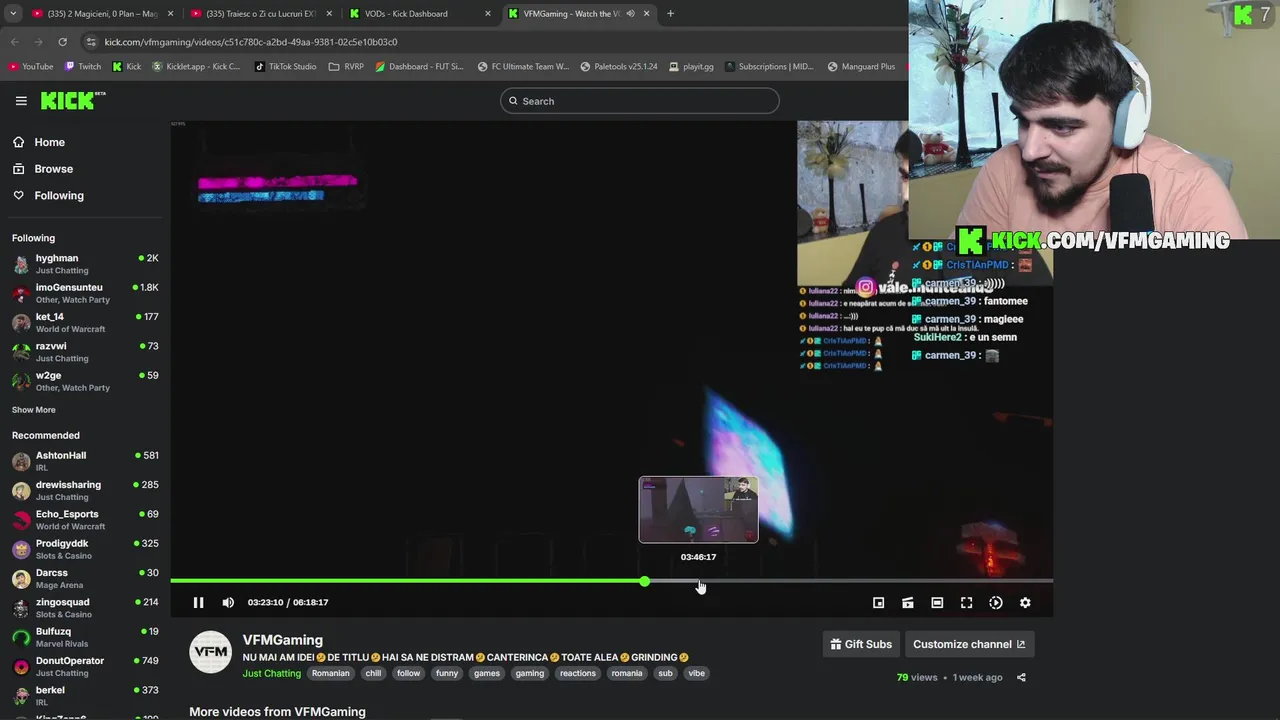The image size is (1280, 720).
Task: Click the video progress bar handle
Action: (645, 581)
